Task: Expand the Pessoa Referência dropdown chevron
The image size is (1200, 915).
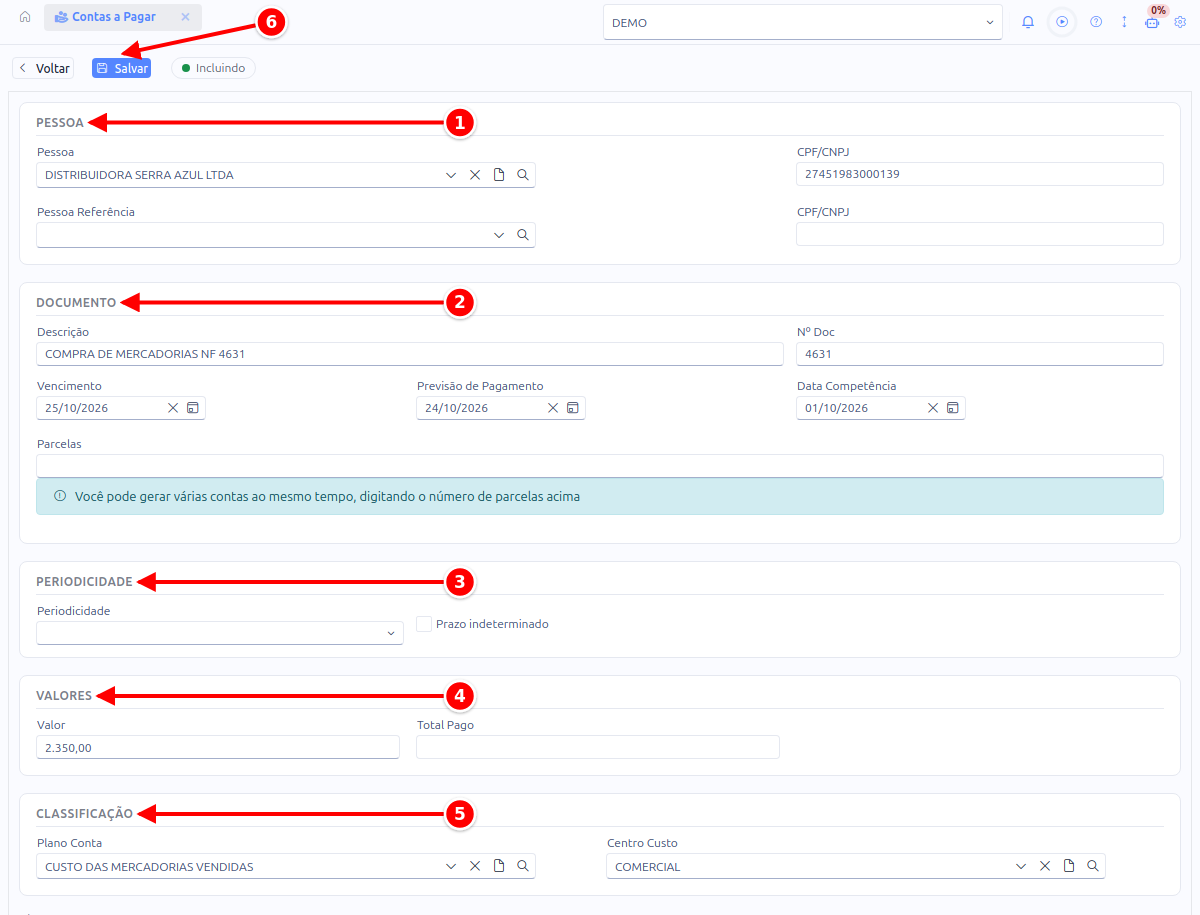Action: pos(499,235)
